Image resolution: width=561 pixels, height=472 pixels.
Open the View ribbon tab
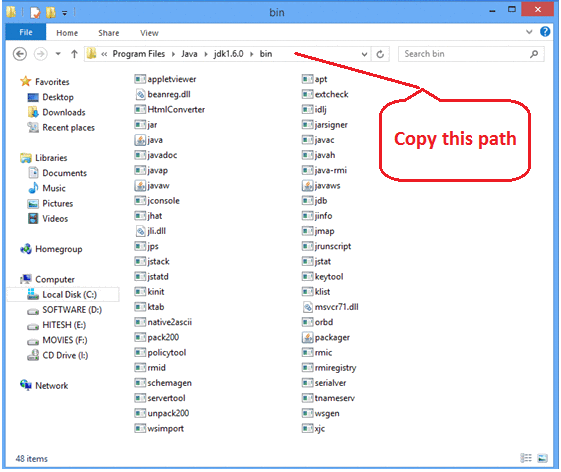click(149, 33)
